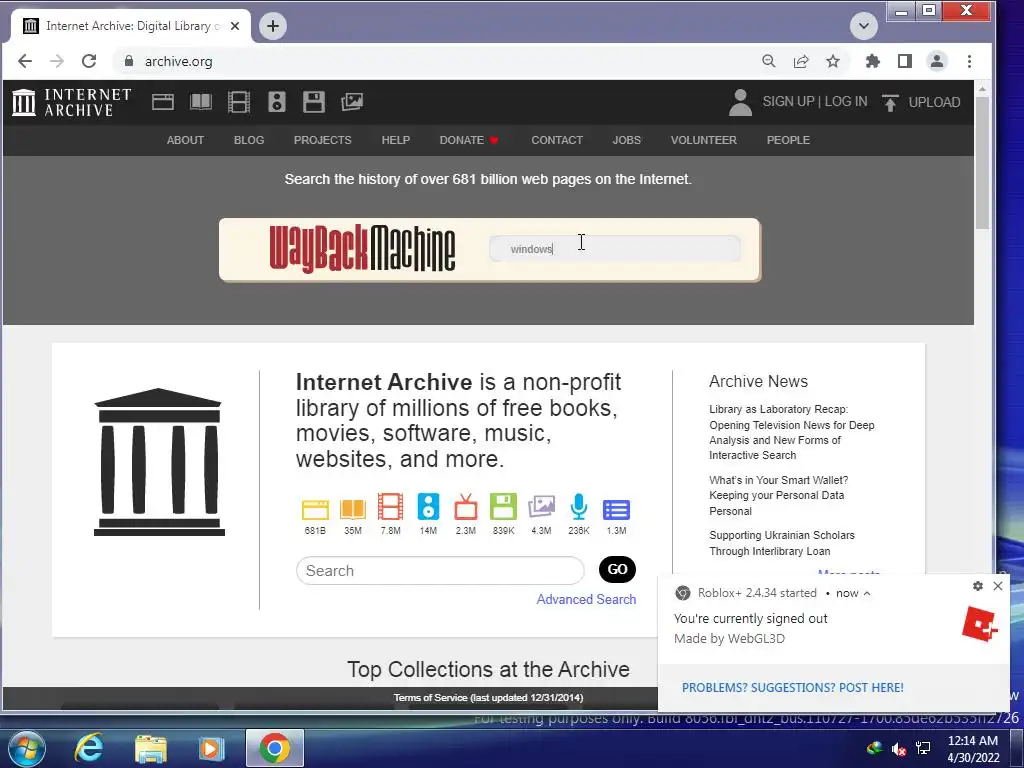This screenshot has width=1024, height=768.
Task: Open the Audio (speaker) icon in header
Action: (x=276, y=102)
